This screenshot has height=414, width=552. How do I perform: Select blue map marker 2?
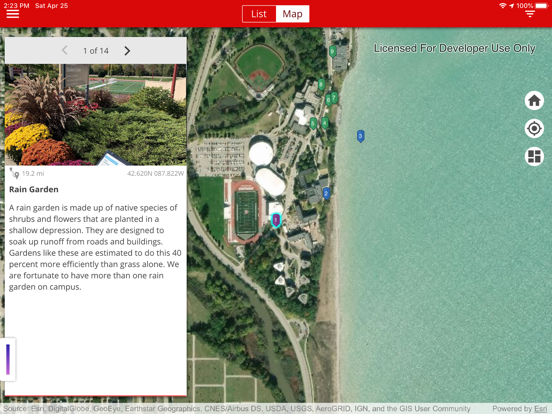tap(326, 193)
